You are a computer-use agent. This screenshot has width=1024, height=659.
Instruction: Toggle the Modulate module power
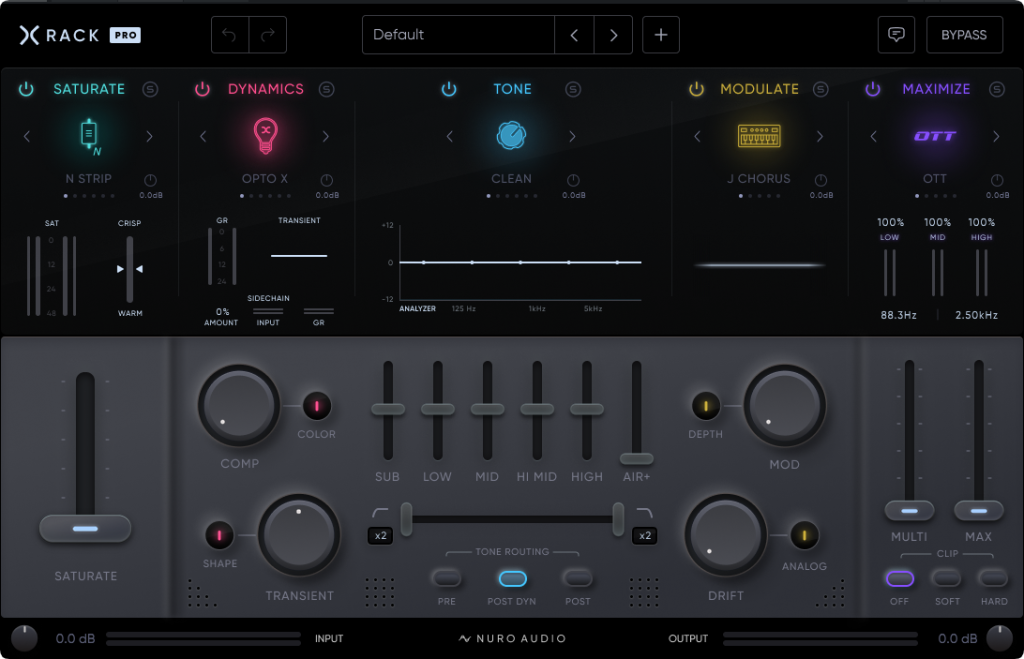pos(696,89)
